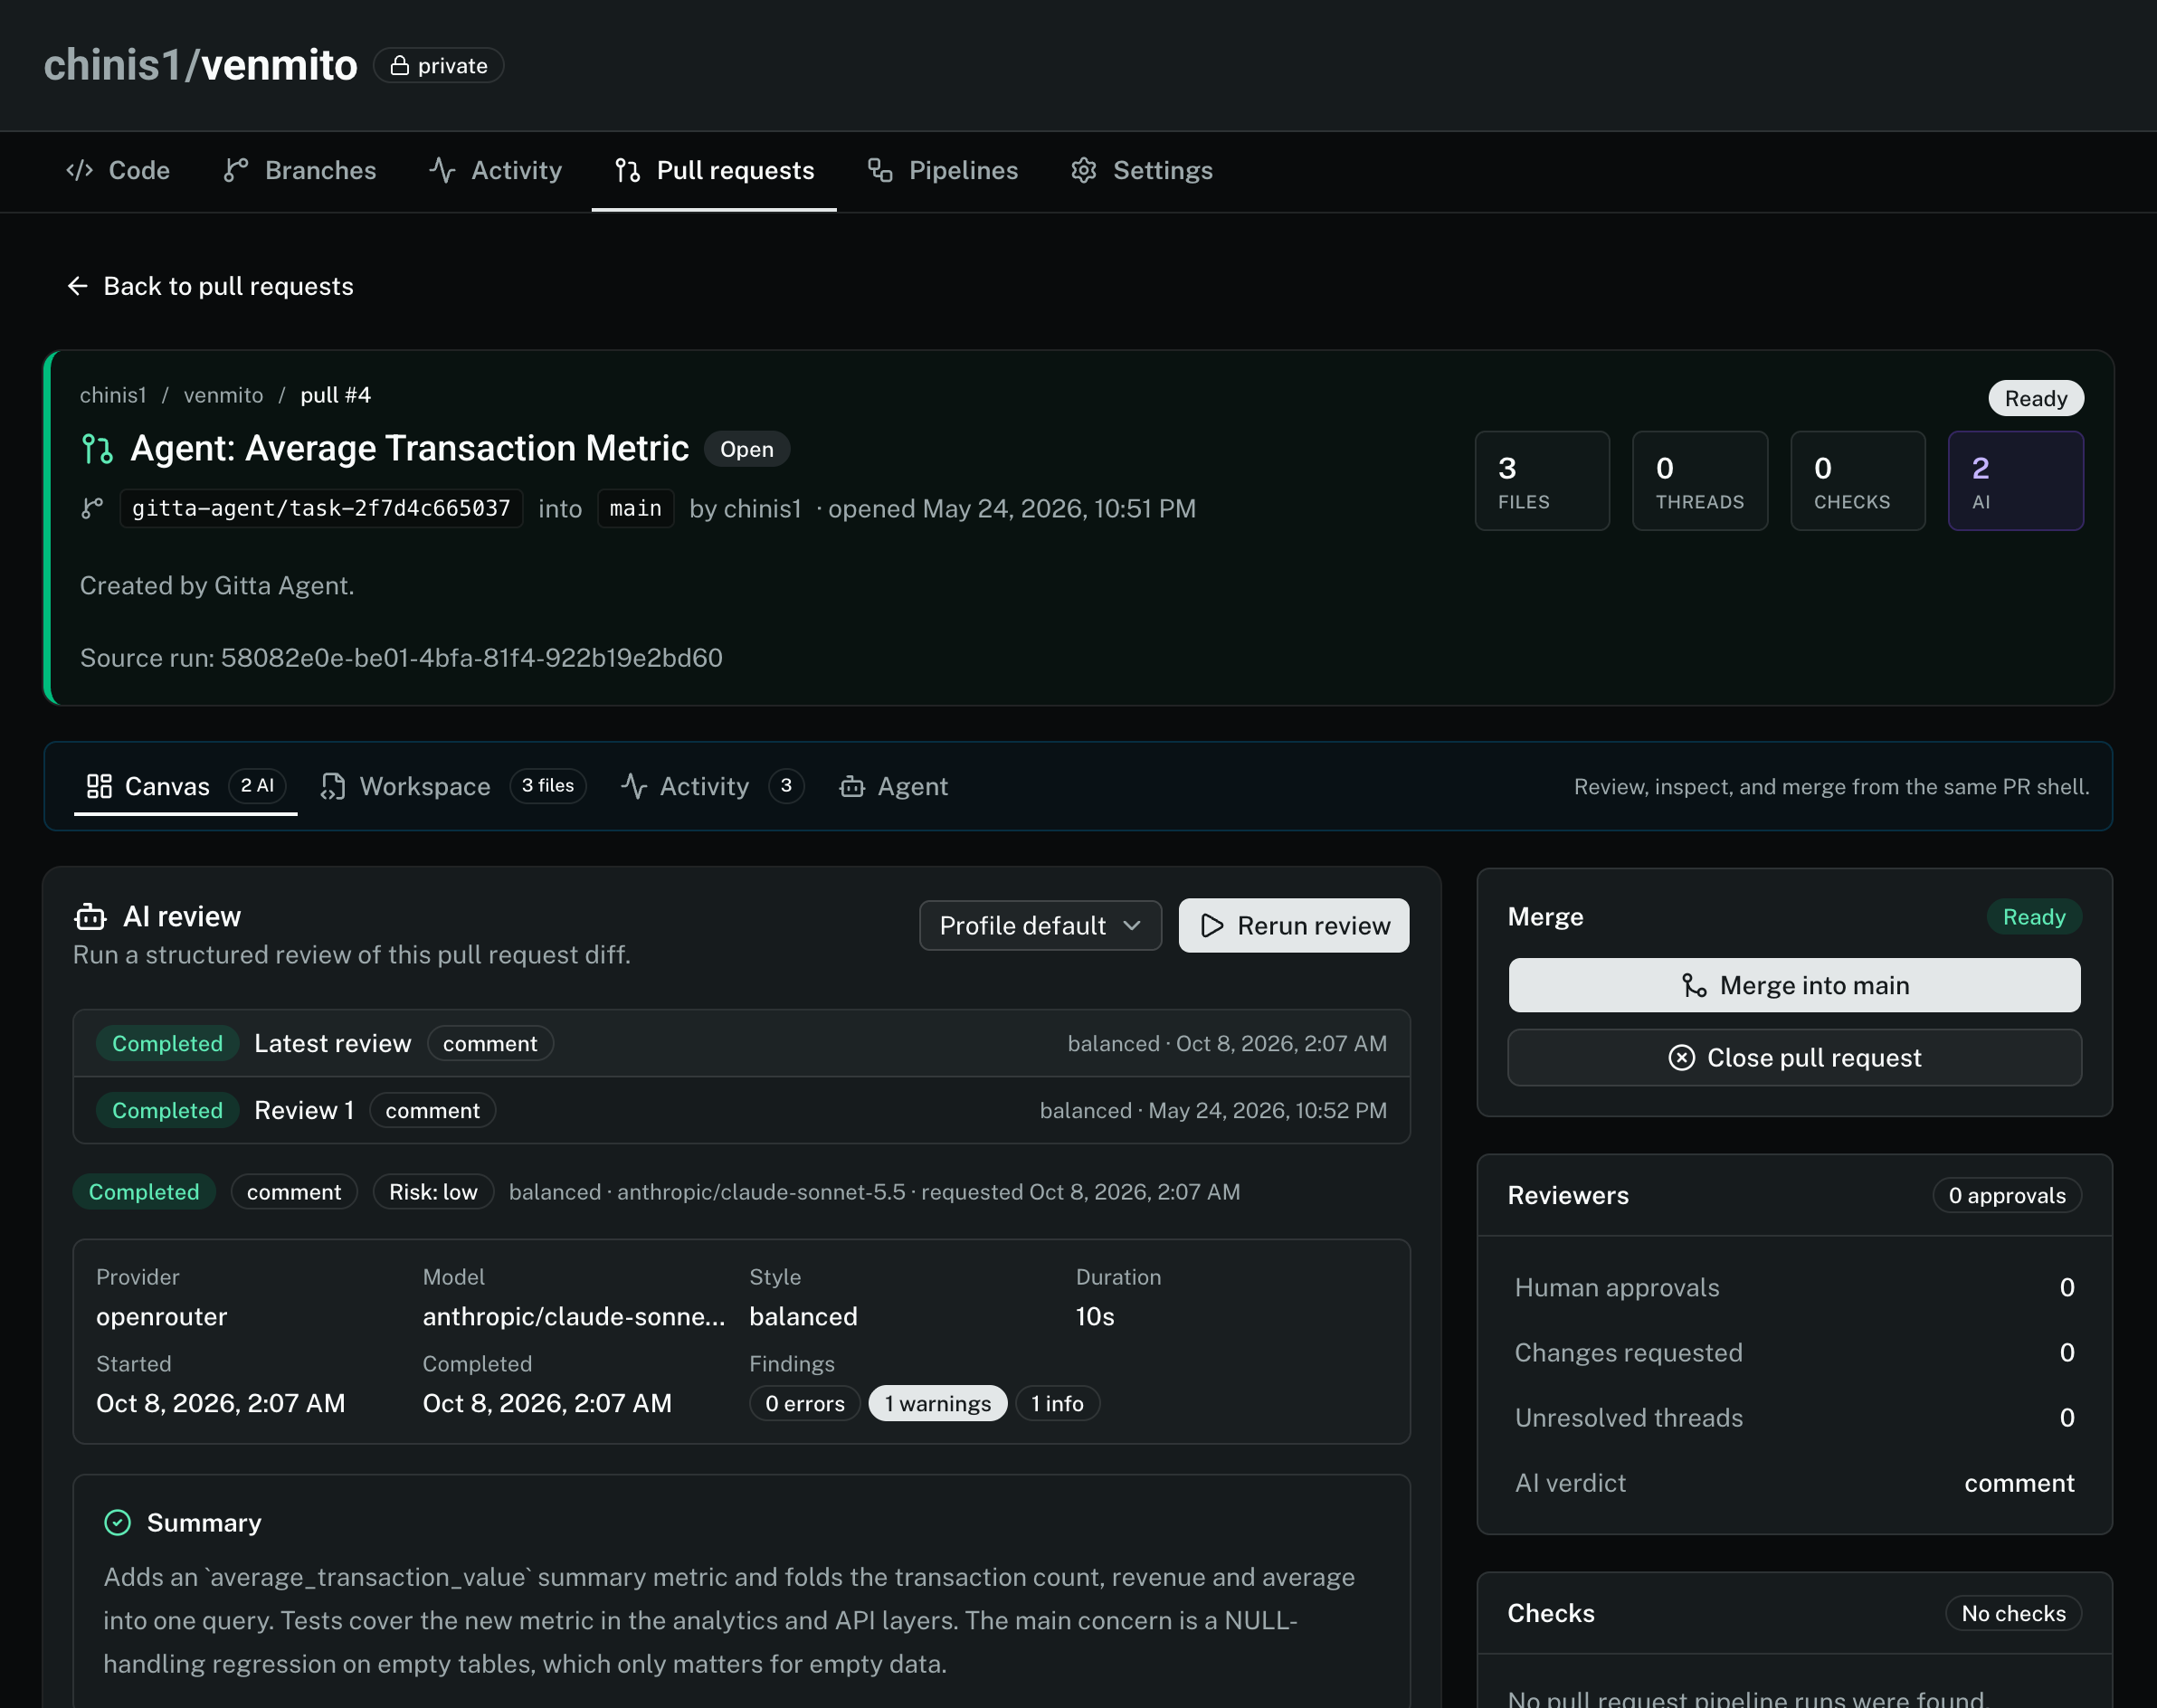Viewport: 2157px width, 1708px height.
Task: Open the 0 Threads stat card
Action: click(x=1700, y=481)
